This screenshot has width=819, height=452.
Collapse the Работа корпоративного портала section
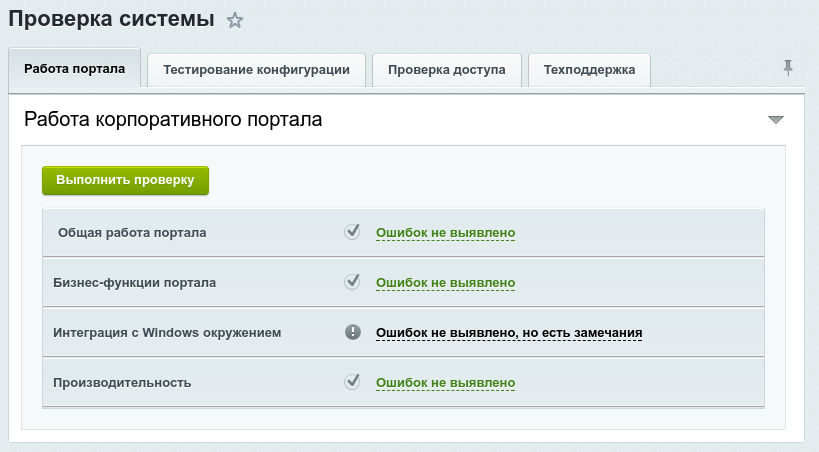[x=776, y=120]
